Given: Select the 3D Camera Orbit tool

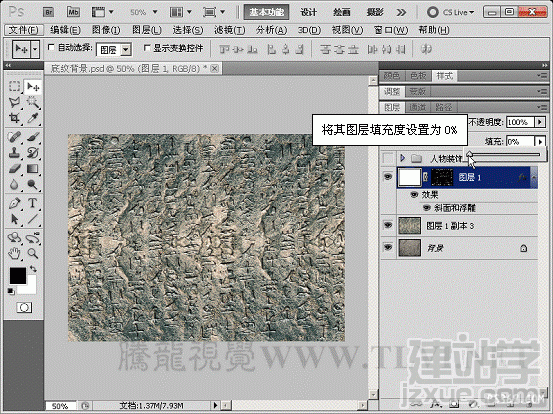Looking at the screenshot, I should 33,238.
